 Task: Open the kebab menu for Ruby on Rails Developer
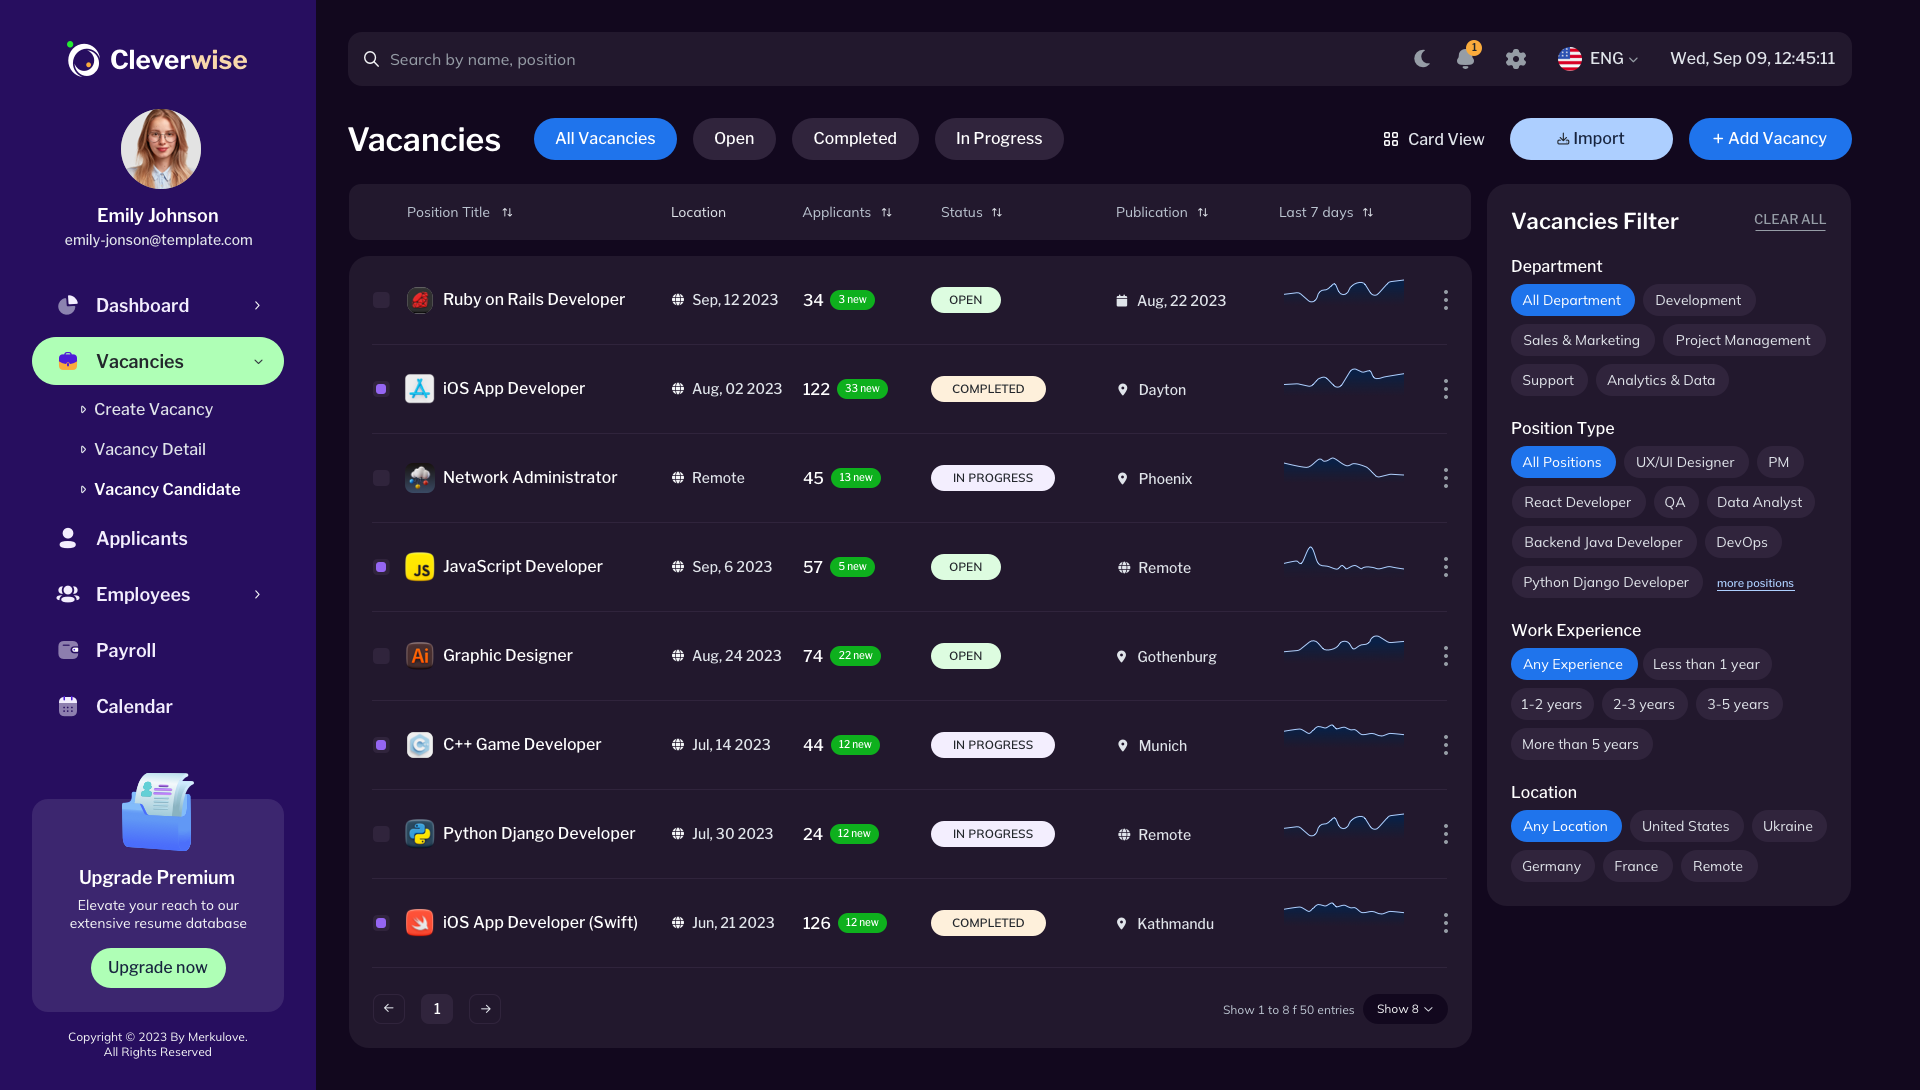[x=1445, y=299]
